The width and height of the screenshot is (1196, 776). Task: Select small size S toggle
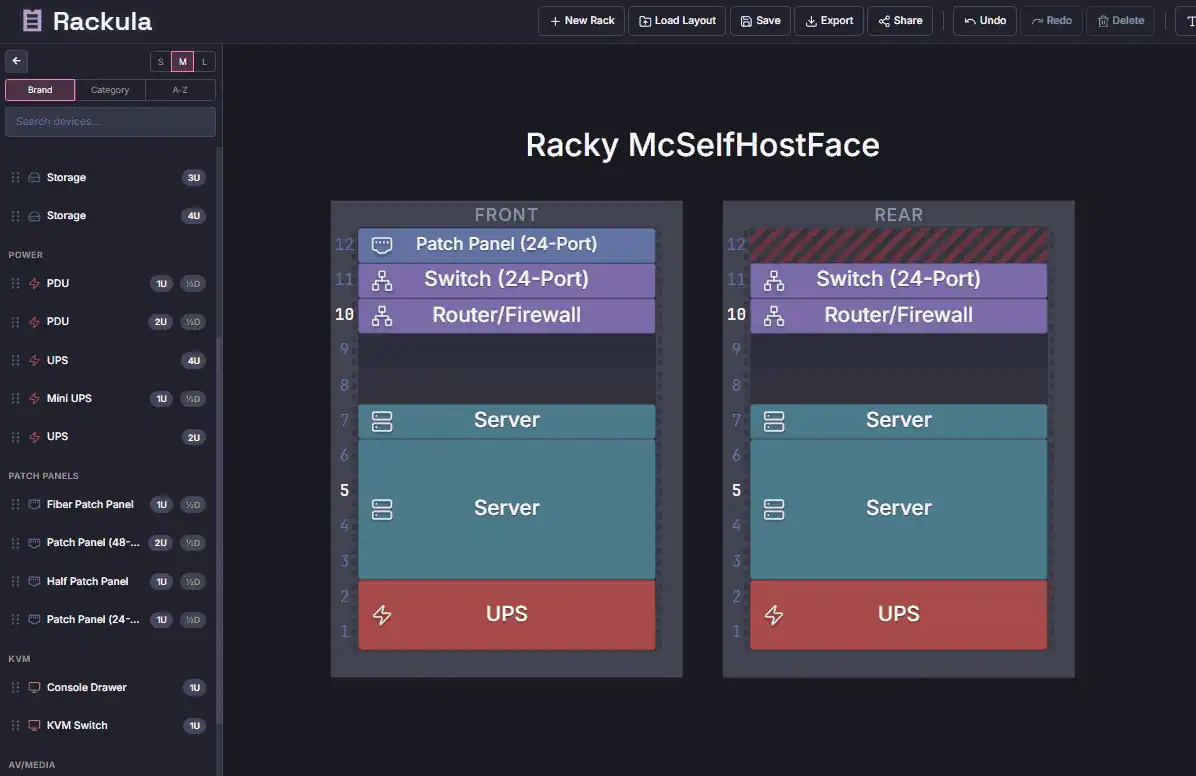coord(160,62)
